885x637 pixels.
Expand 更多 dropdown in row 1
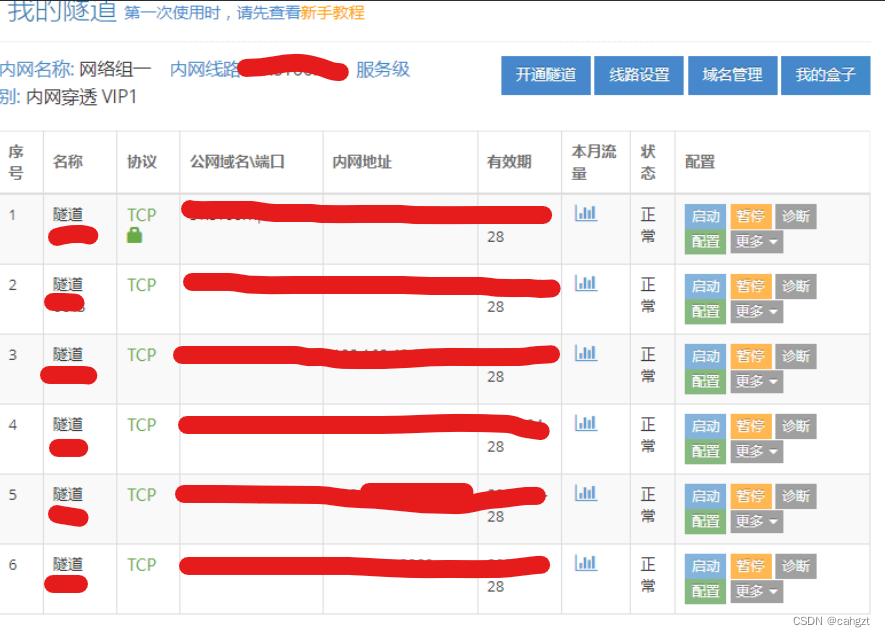point(756,241)
